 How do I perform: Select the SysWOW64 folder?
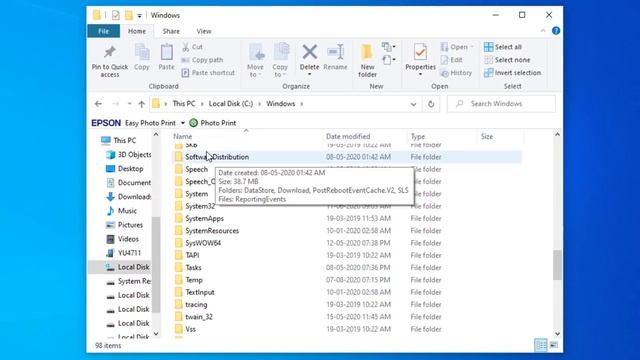coord(203,243)
